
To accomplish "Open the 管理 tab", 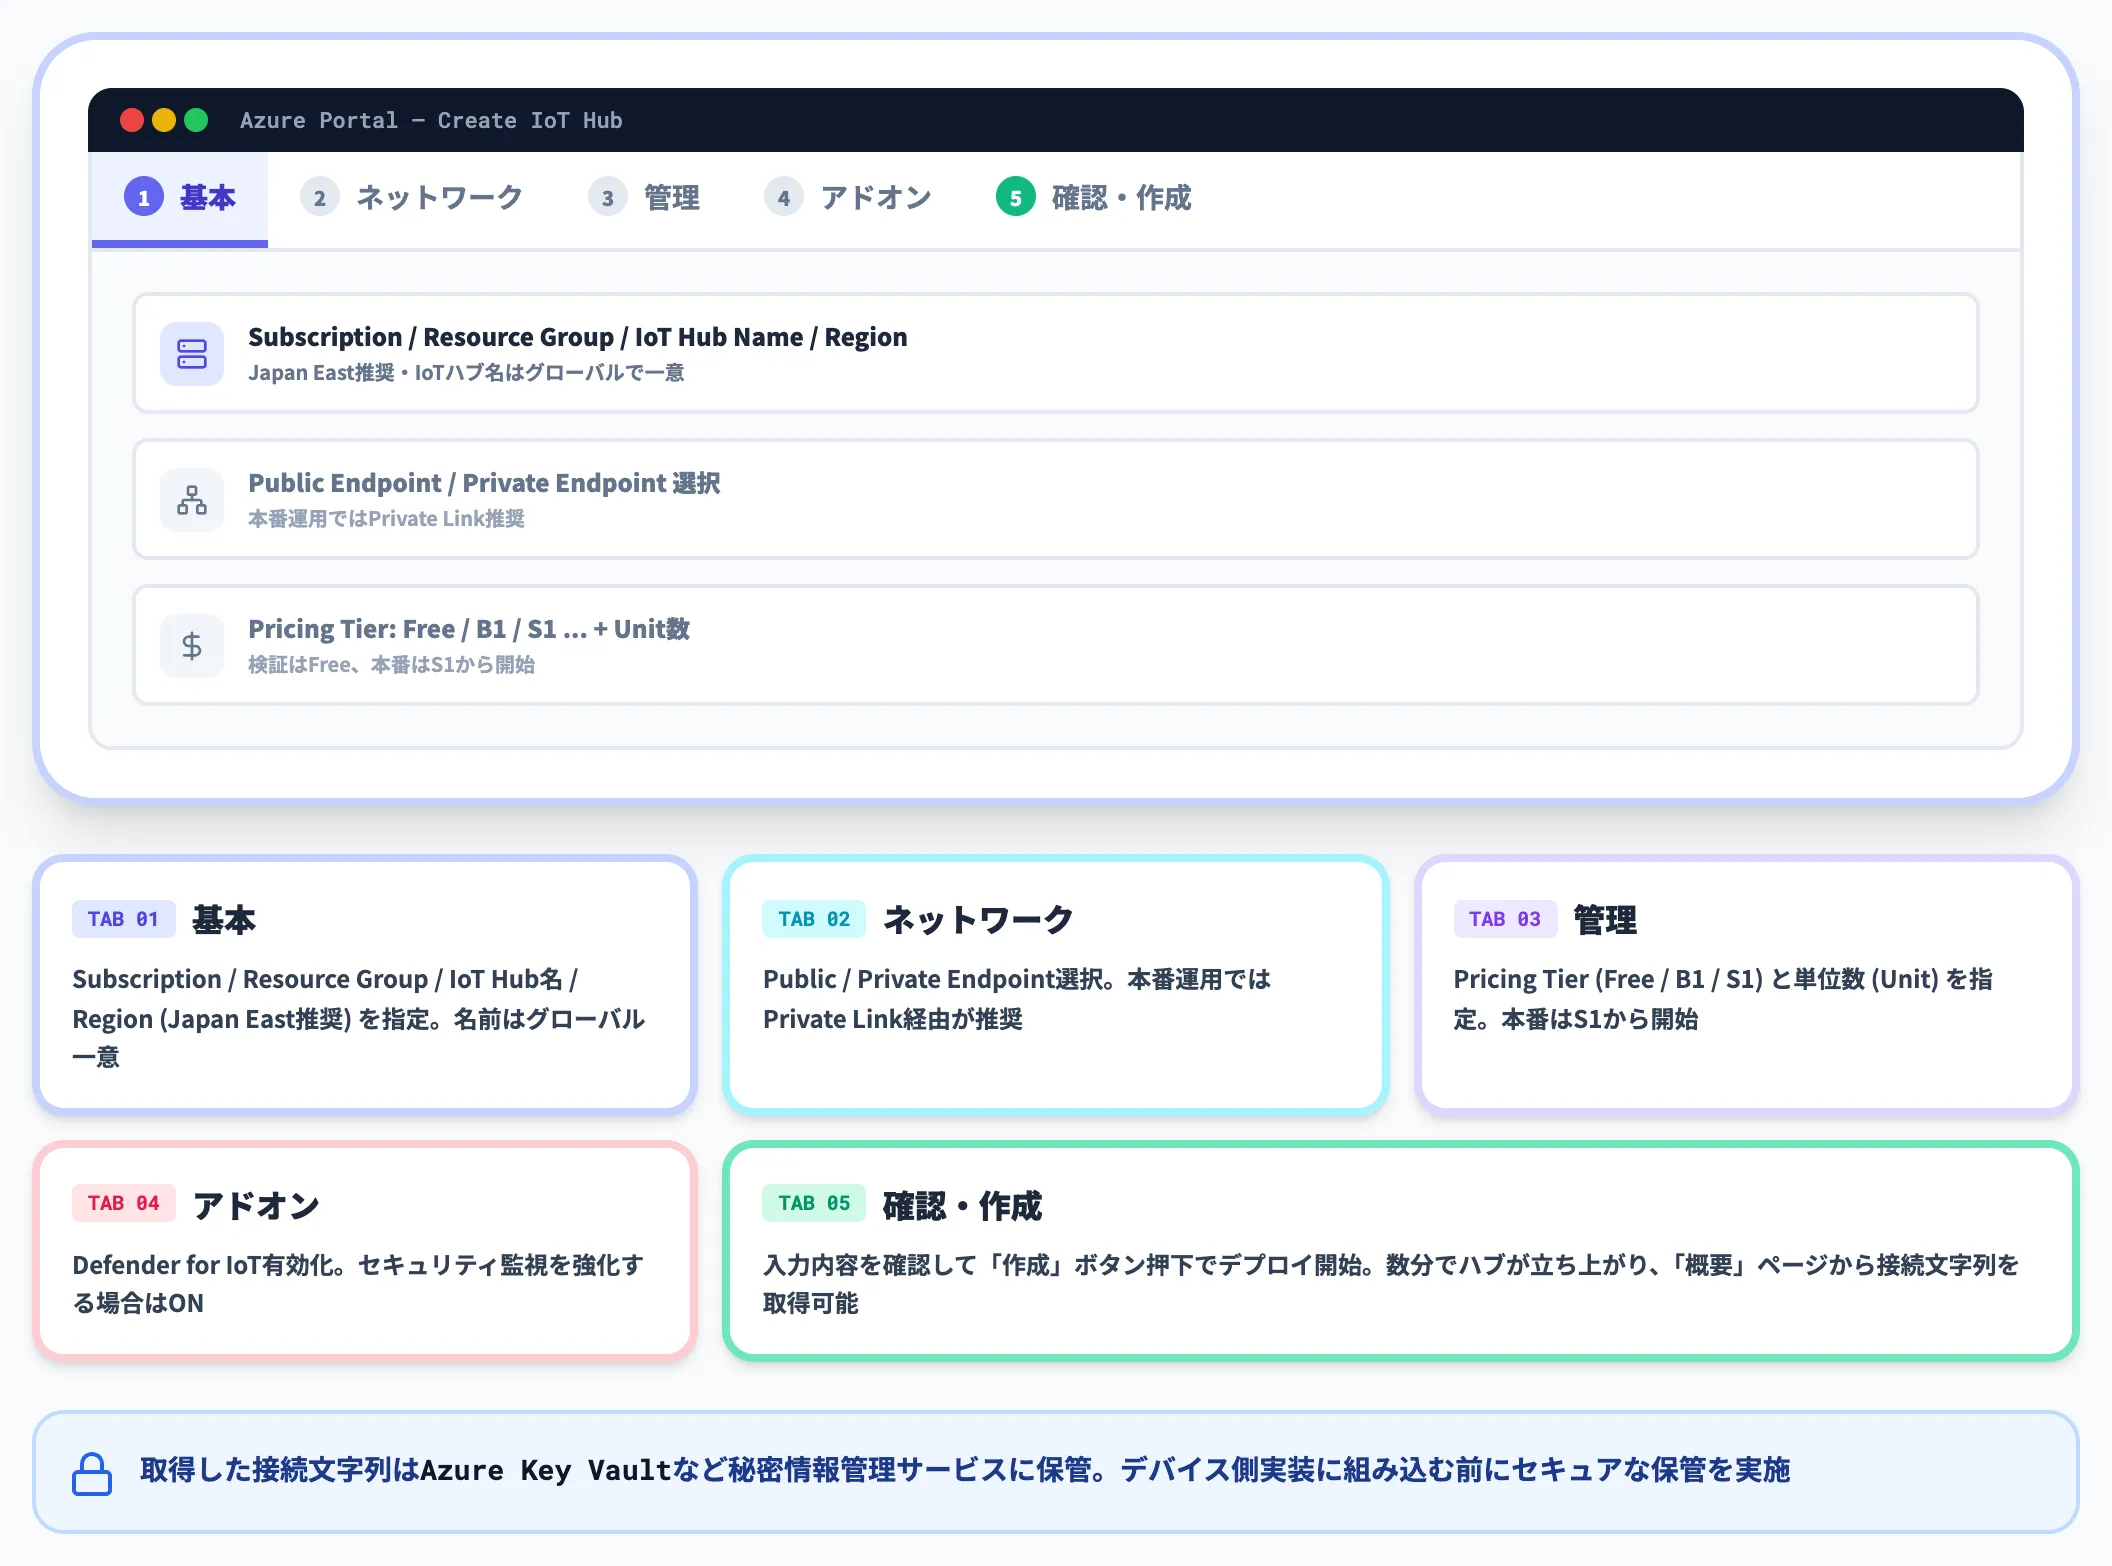I will [x=644, y=198].
